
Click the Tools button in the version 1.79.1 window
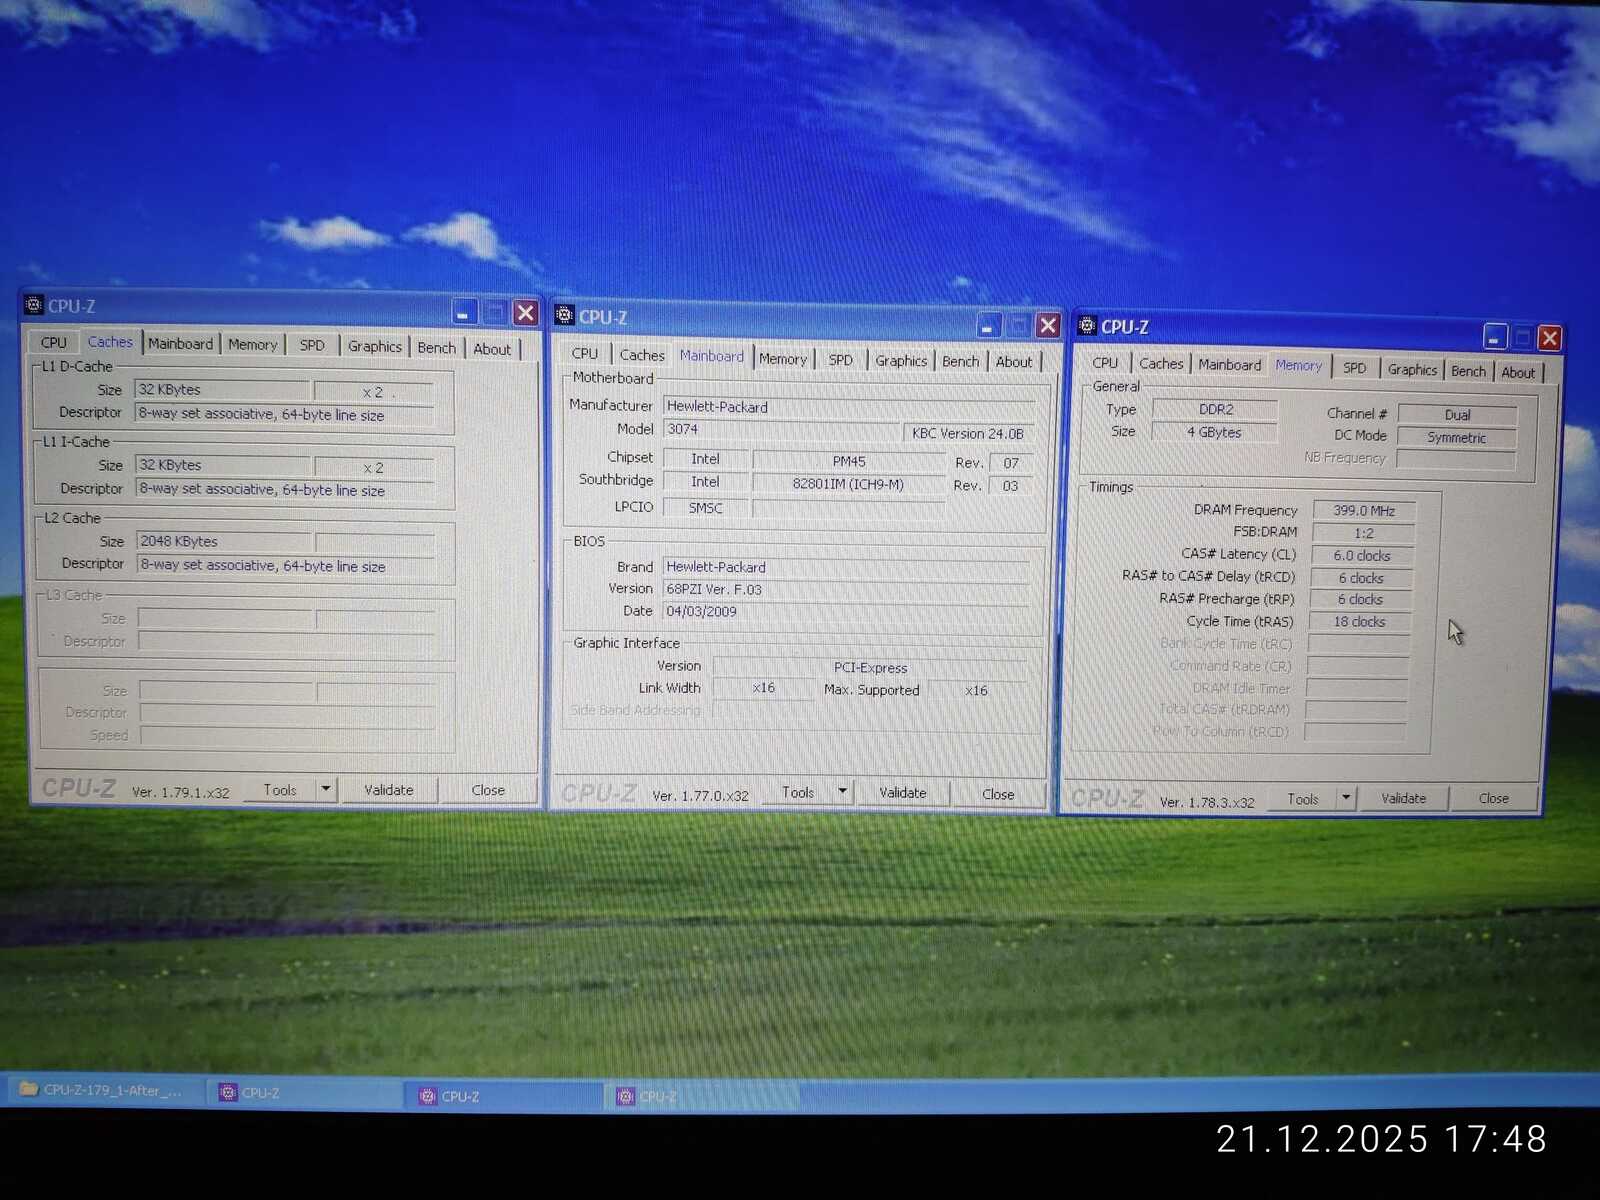pyautogui.click(x=280, y=790)
